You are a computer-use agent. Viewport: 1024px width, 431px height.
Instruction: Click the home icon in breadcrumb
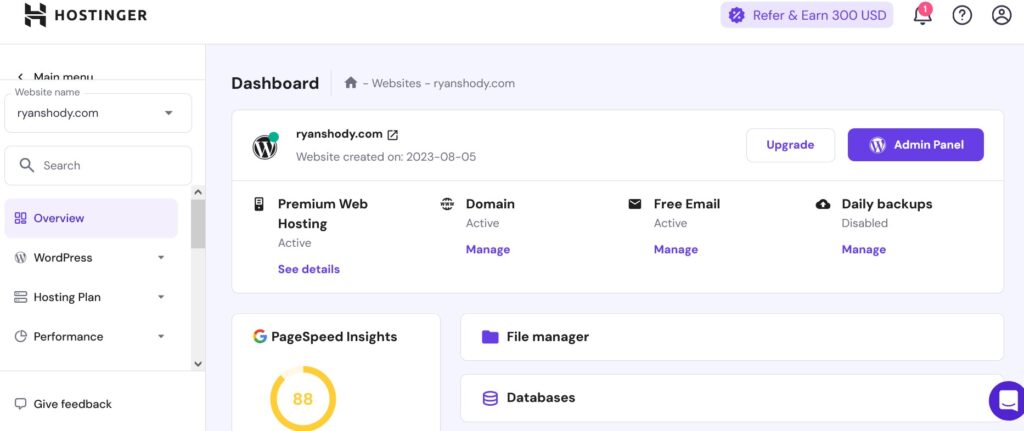pos(351,83)
